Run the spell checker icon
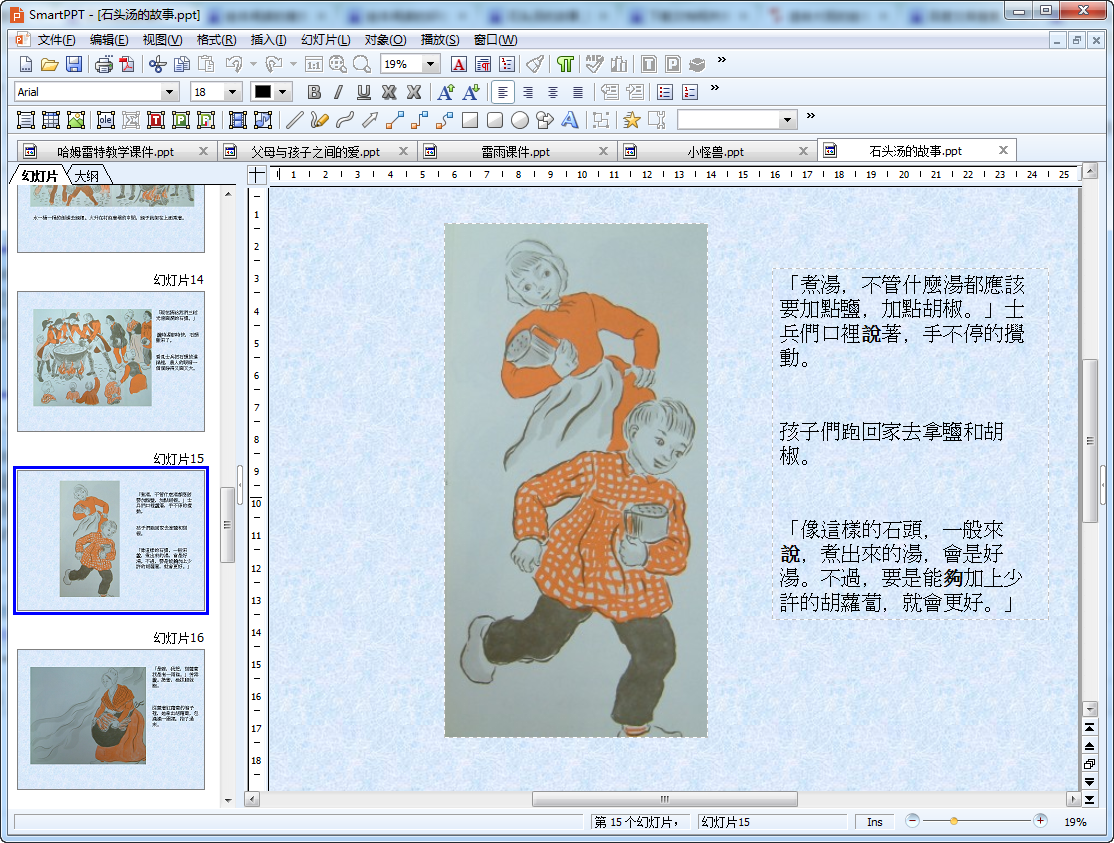The width and height of the screenshot is (1114, 843). [x=595, y=65]
